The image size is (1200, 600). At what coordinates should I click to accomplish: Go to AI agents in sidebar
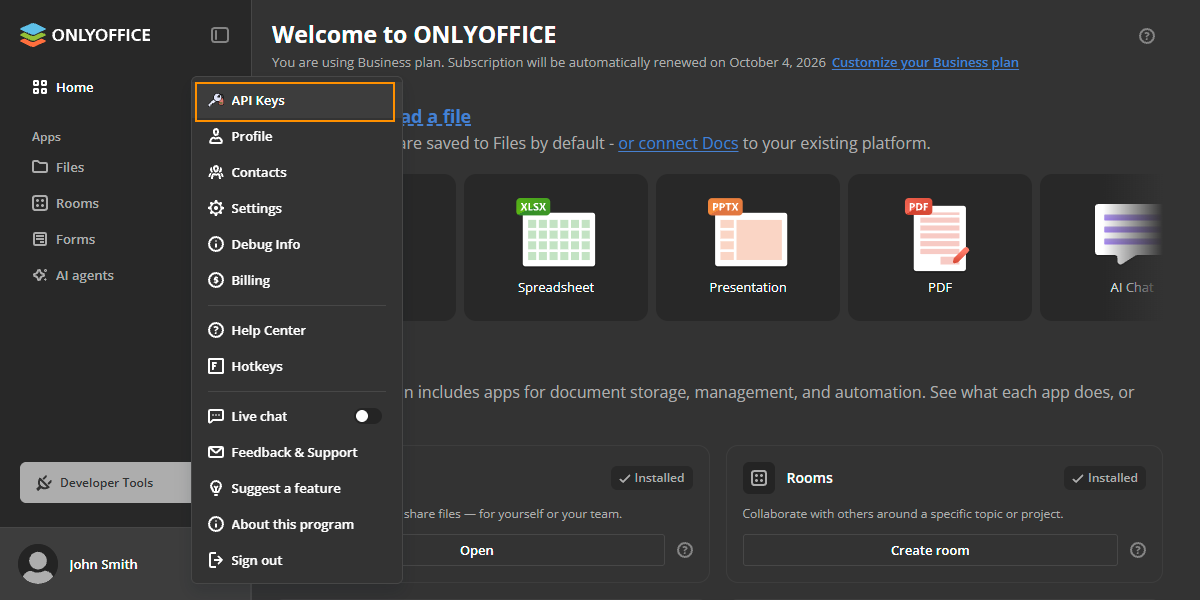tap(84, 275)
